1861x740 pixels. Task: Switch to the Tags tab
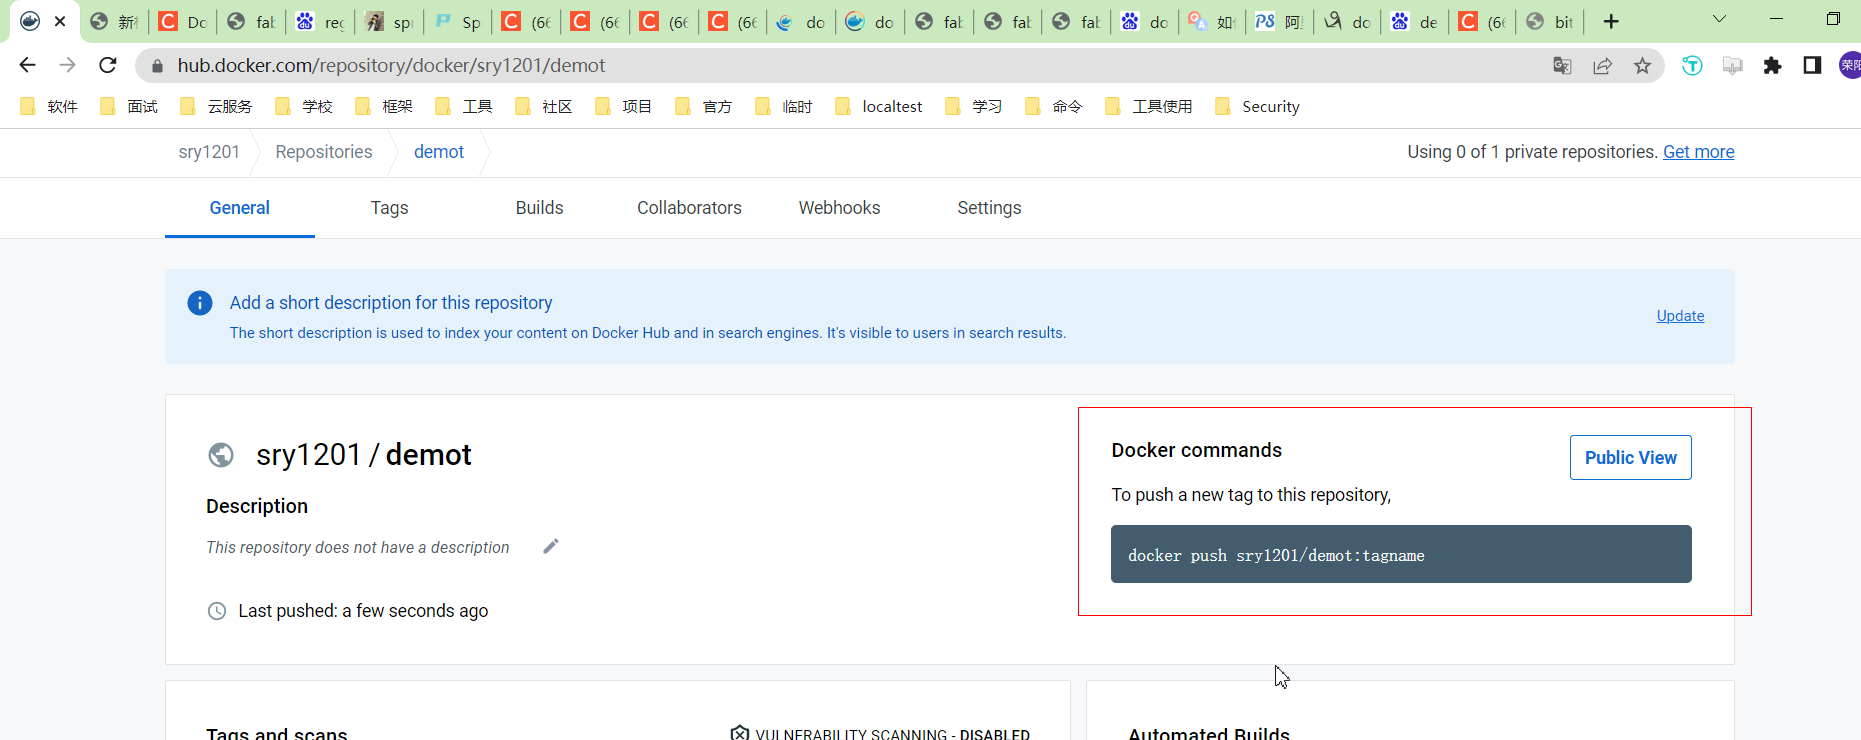(390, 208)
